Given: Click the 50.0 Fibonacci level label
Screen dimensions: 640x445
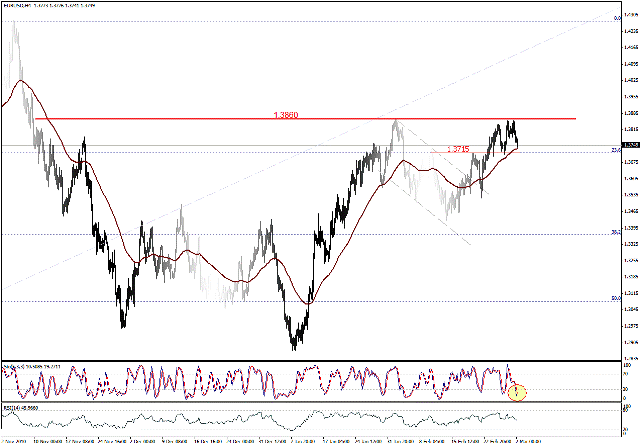Looking at the screenshot, I should point(615,299).
